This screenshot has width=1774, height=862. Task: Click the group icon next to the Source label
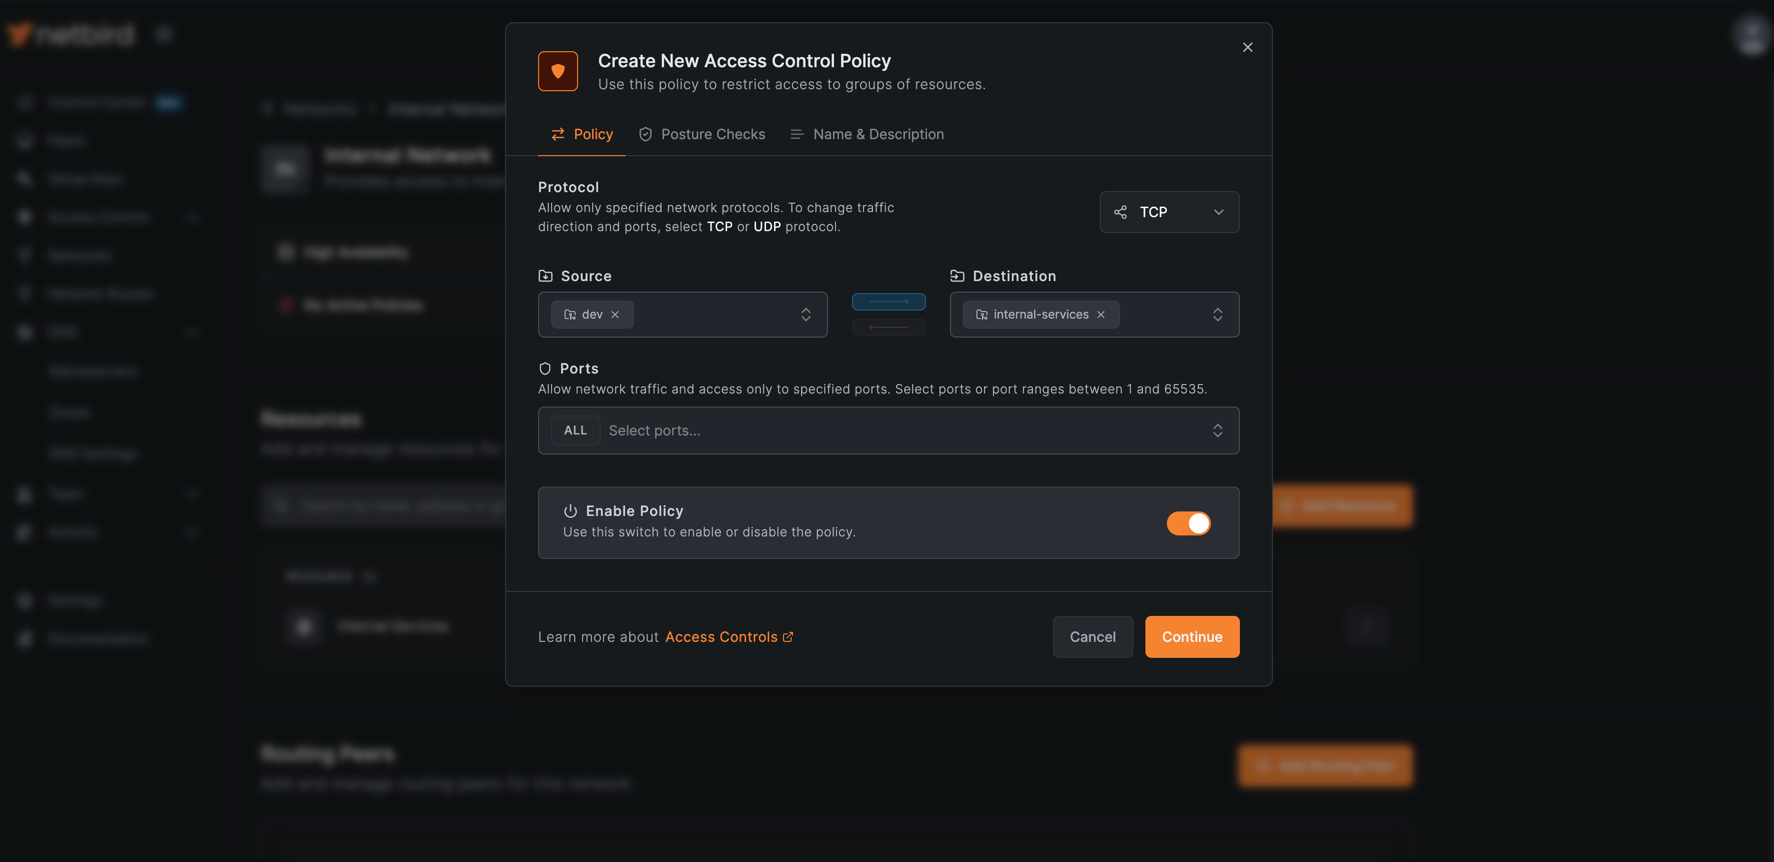546,275
